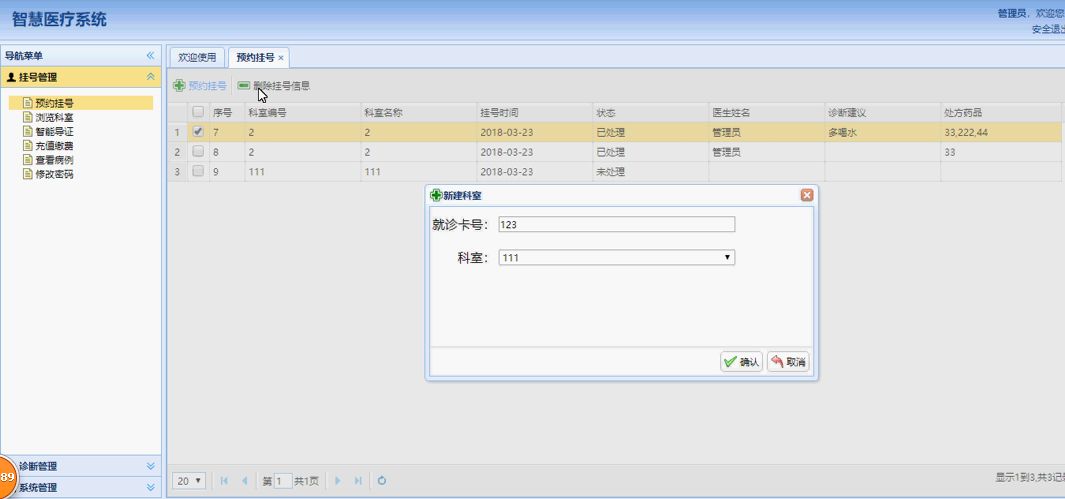This screenshot has width=1065, height=499.
Task: Close the 预约挂号 tab with x
Action: pyautogui.click(x=281, y=58)
